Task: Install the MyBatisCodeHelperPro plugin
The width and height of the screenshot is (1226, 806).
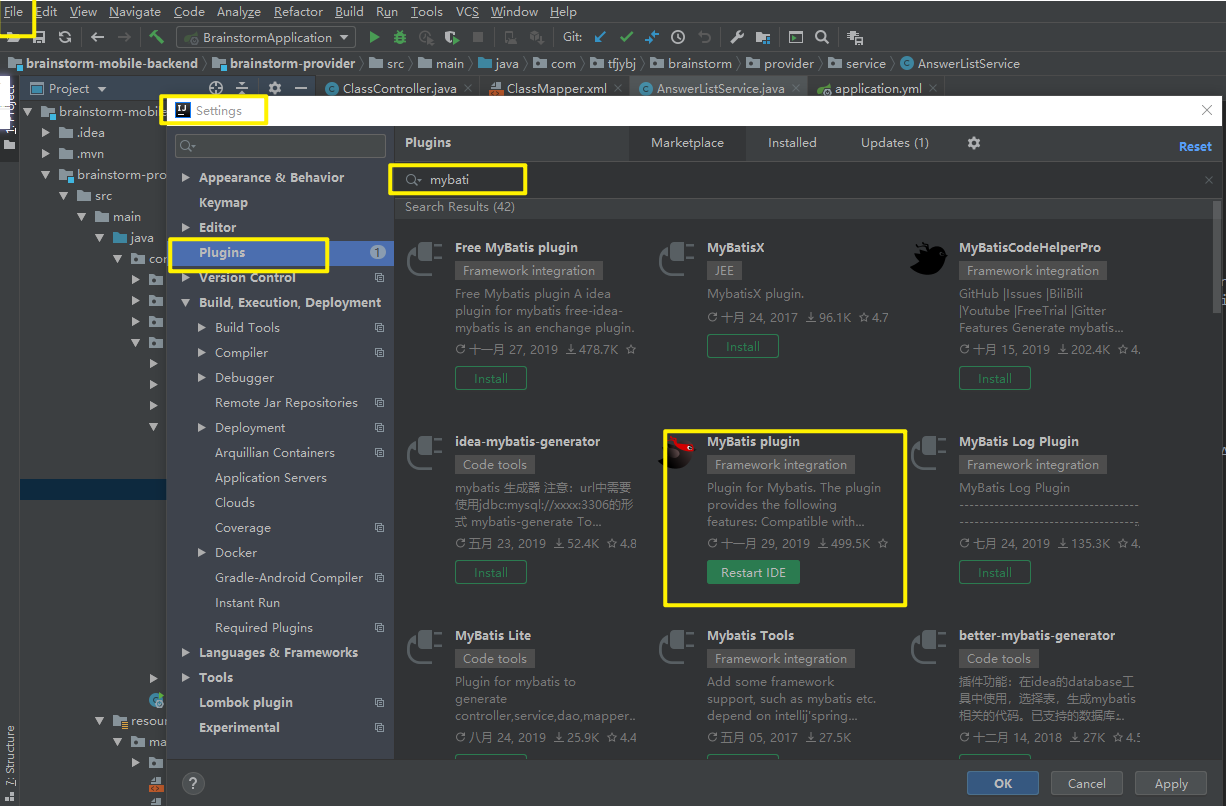Action: tap(995, 379)
